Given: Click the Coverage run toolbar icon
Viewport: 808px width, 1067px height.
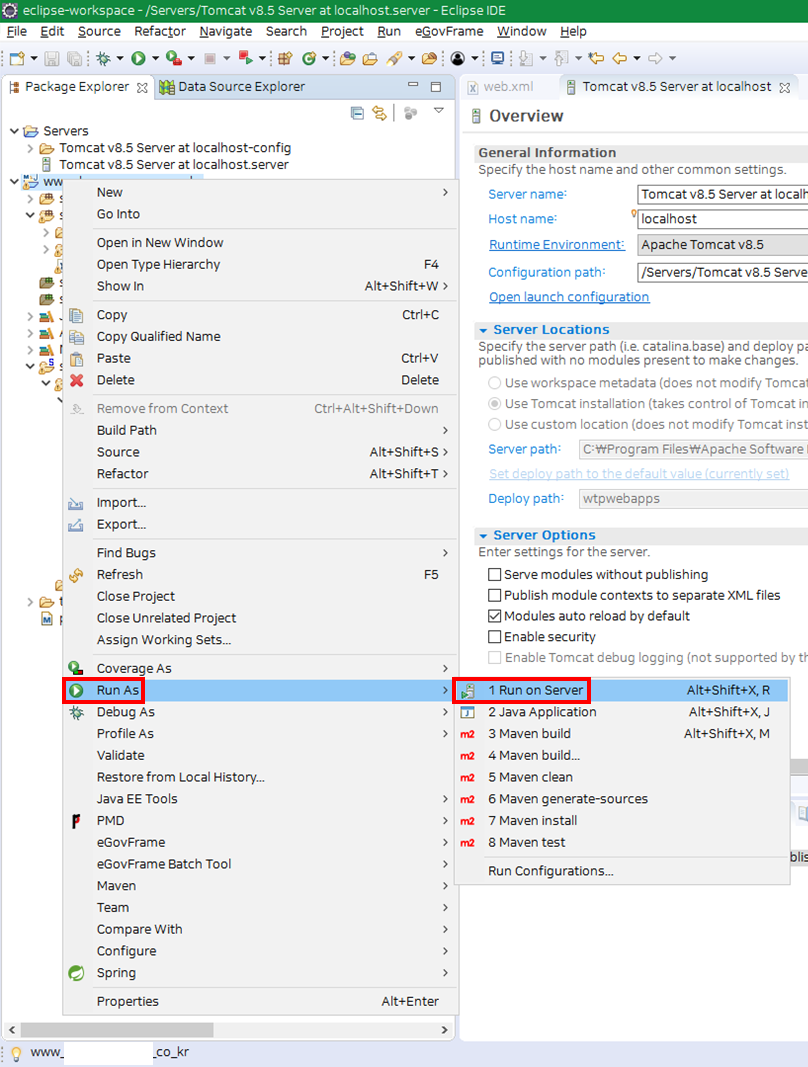Looking at the screenshot, I should click(x=174, y=59).
